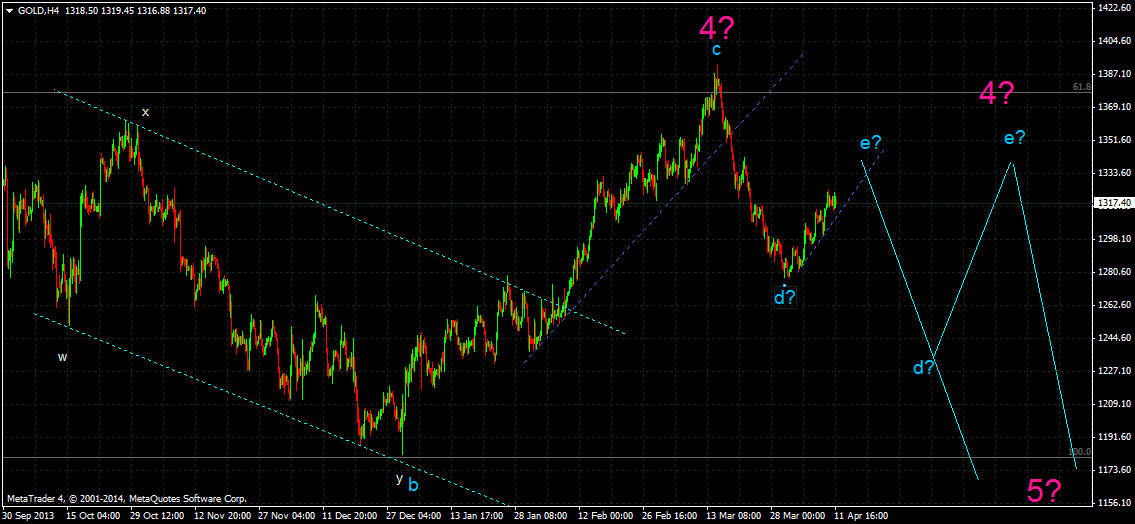Click price axis value 1369.10
Screen dimensions: 1135x524
(x=1113, y=107)
